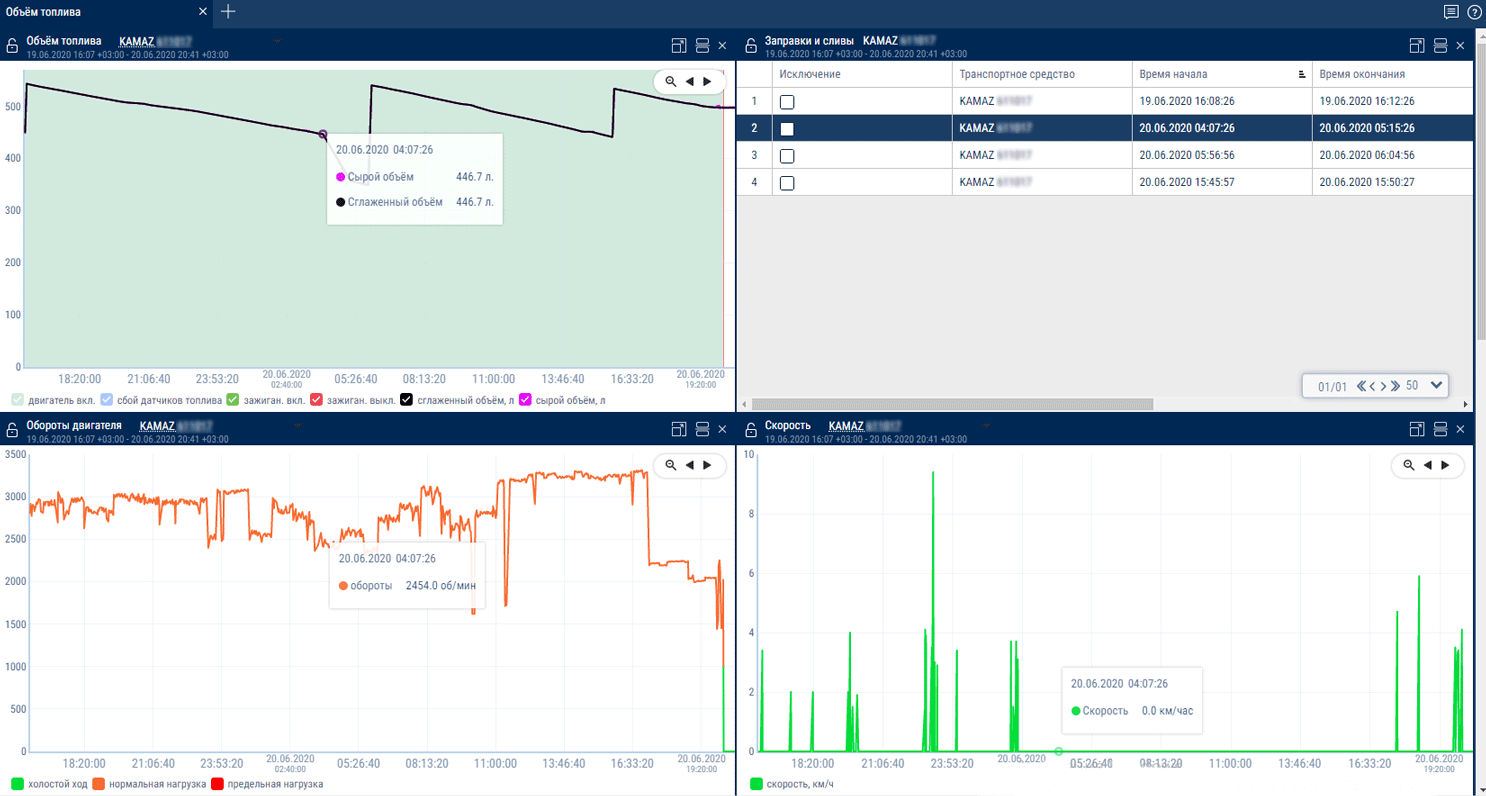Click 'скорость, км/ч' green legend swatch
This screenshot has height=796, width=1486.
756,784
